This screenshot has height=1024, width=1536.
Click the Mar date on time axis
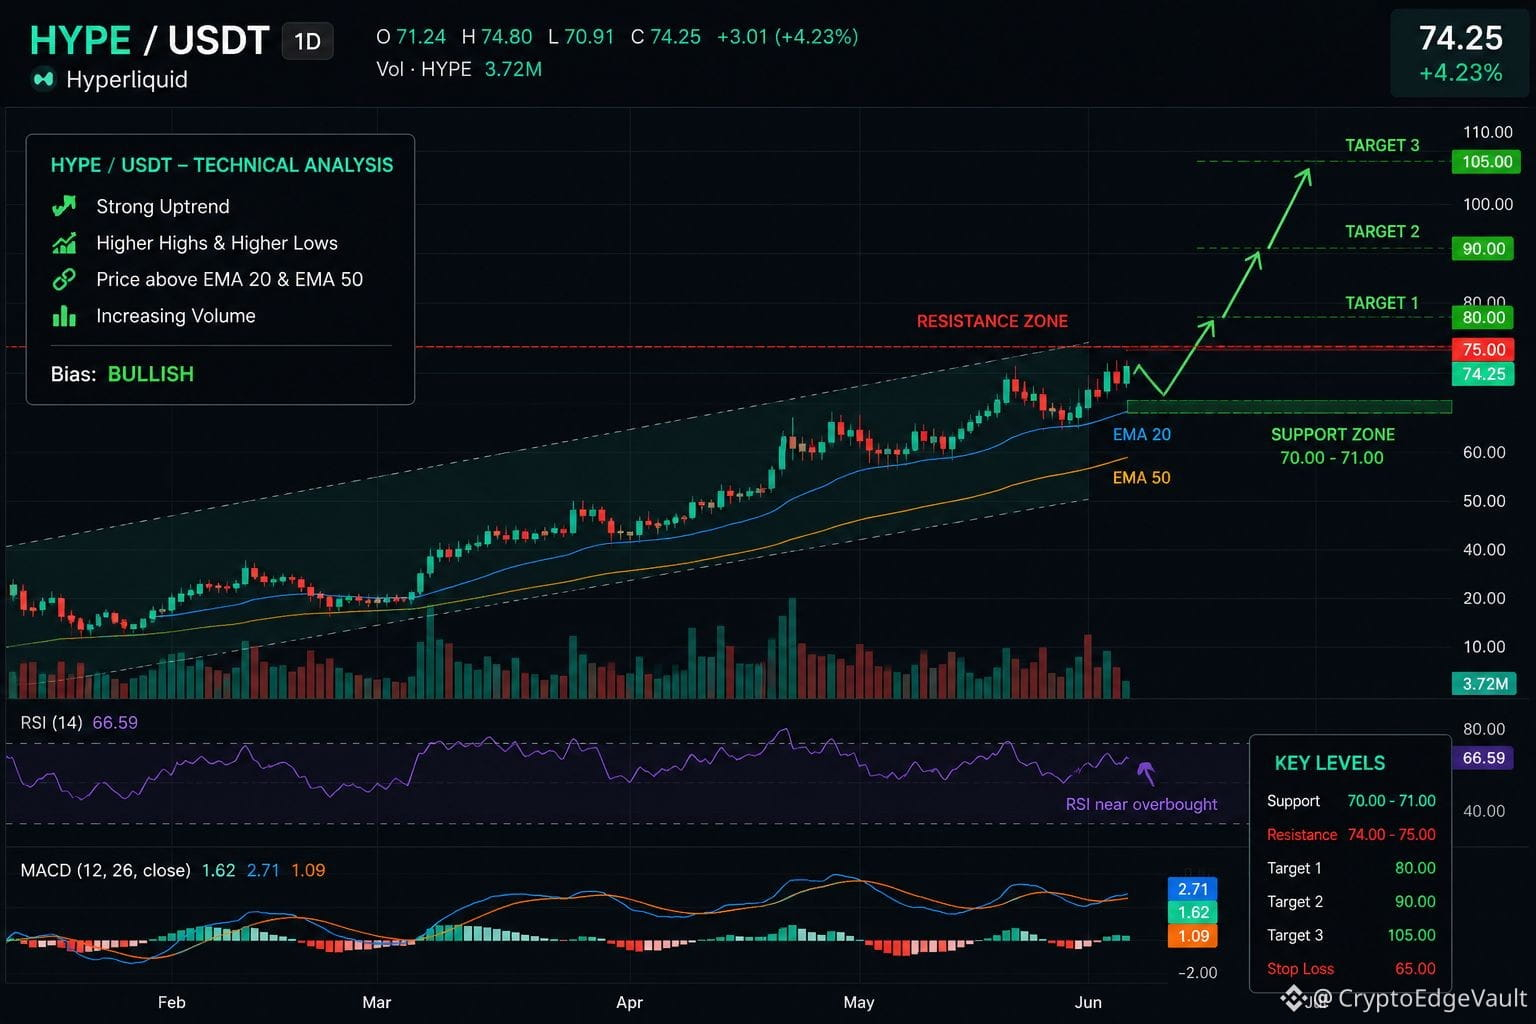coord(377,1002)
